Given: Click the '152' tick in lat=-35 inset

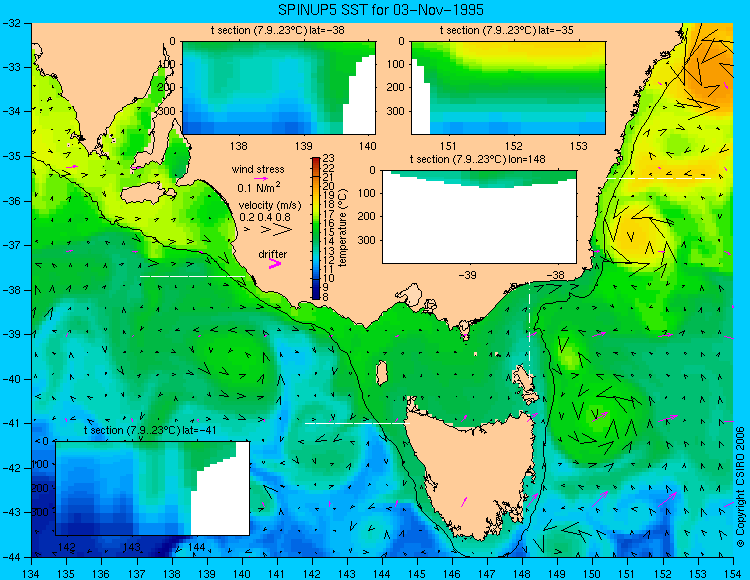Looking at the screenshot, I should pyautogui.click(x=514, y=146).
